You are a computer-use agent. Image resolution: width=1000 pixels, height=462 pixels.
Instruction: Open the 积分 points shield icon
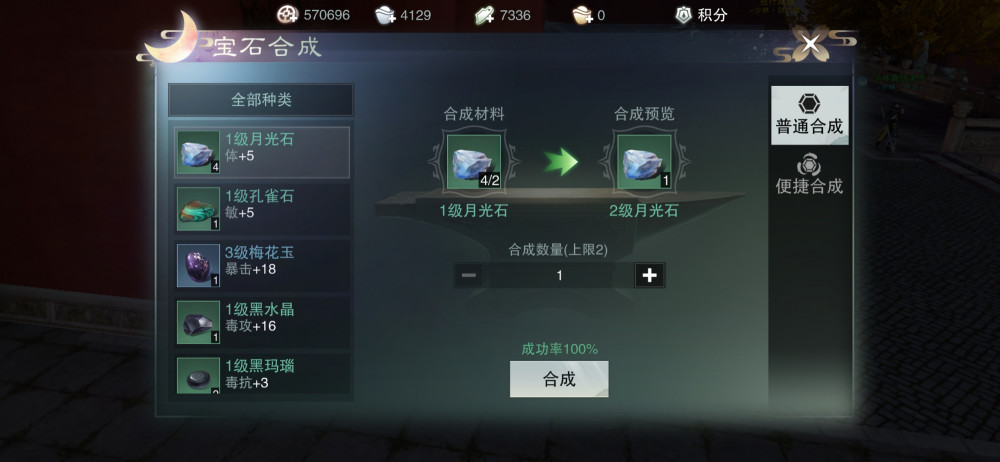coord(684,15)
